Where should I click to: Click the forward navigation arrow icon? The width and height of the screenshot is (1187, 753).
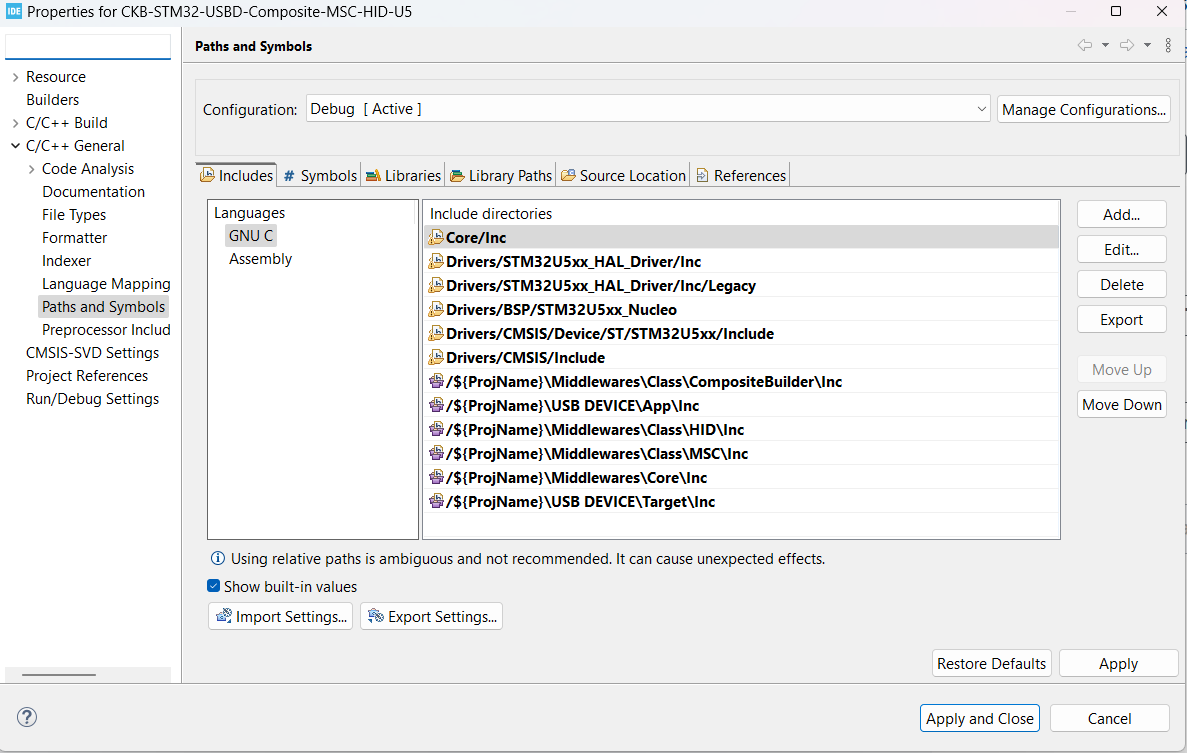pyautogui.click(x=1126, y=45)
